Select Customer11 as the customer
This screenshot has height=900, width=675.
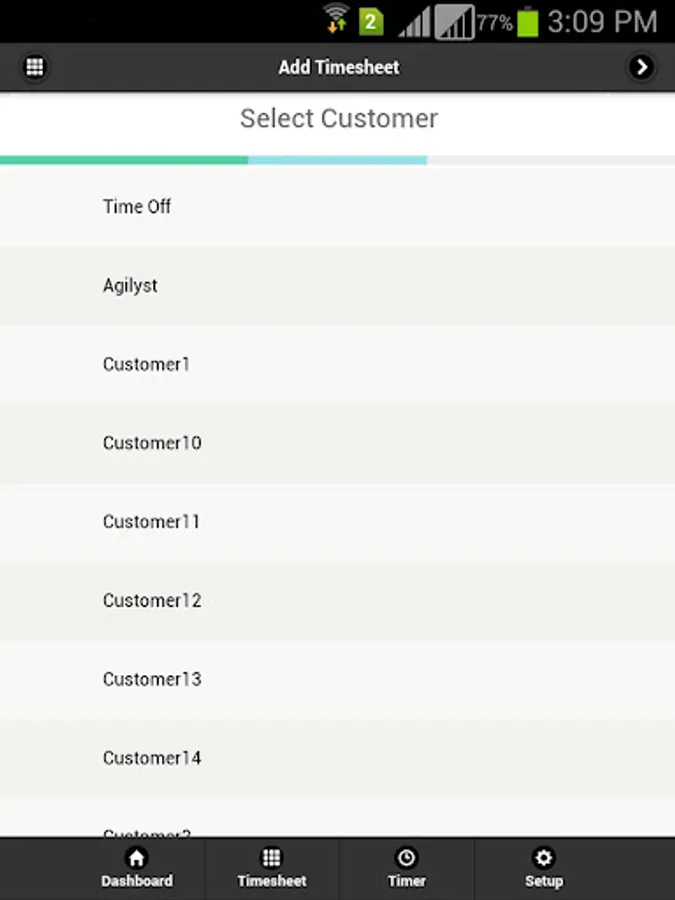[x=151, y=522]
